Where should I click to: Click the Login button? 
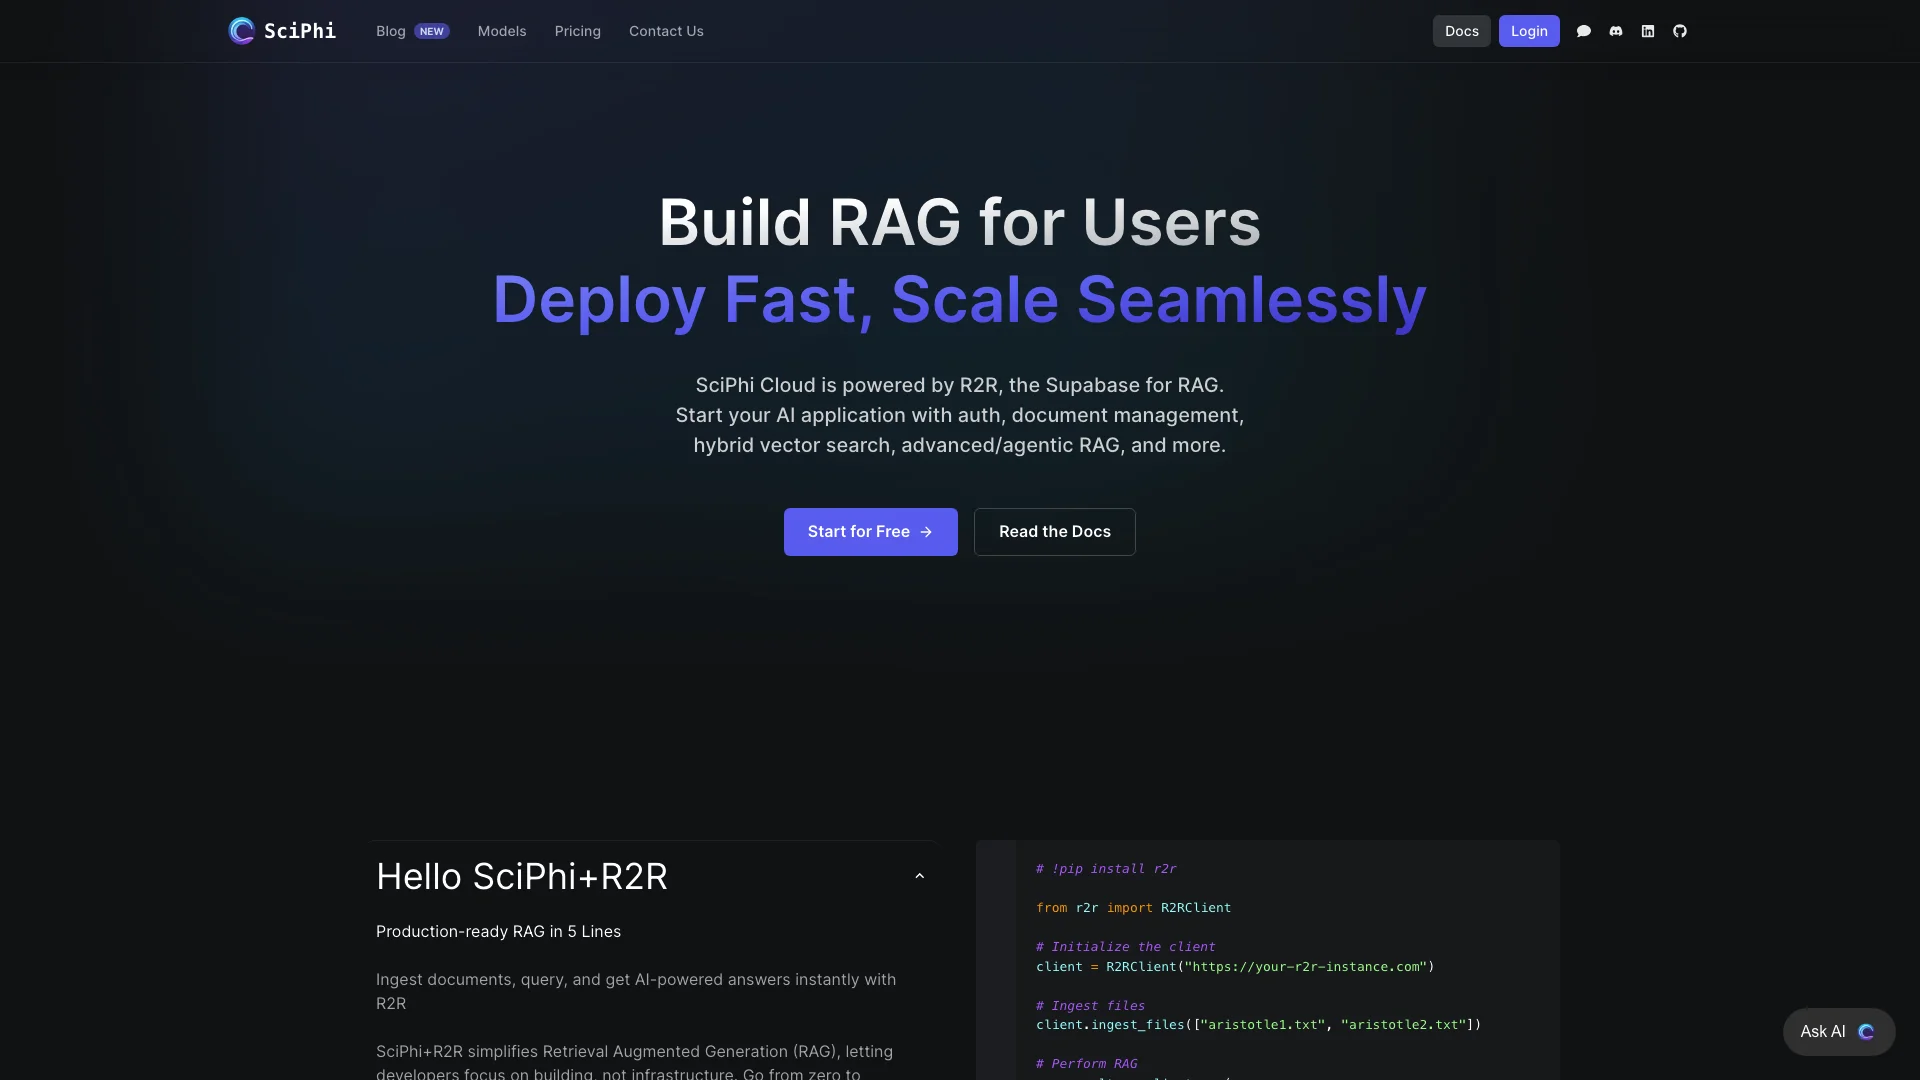(x=1529, y=31)
